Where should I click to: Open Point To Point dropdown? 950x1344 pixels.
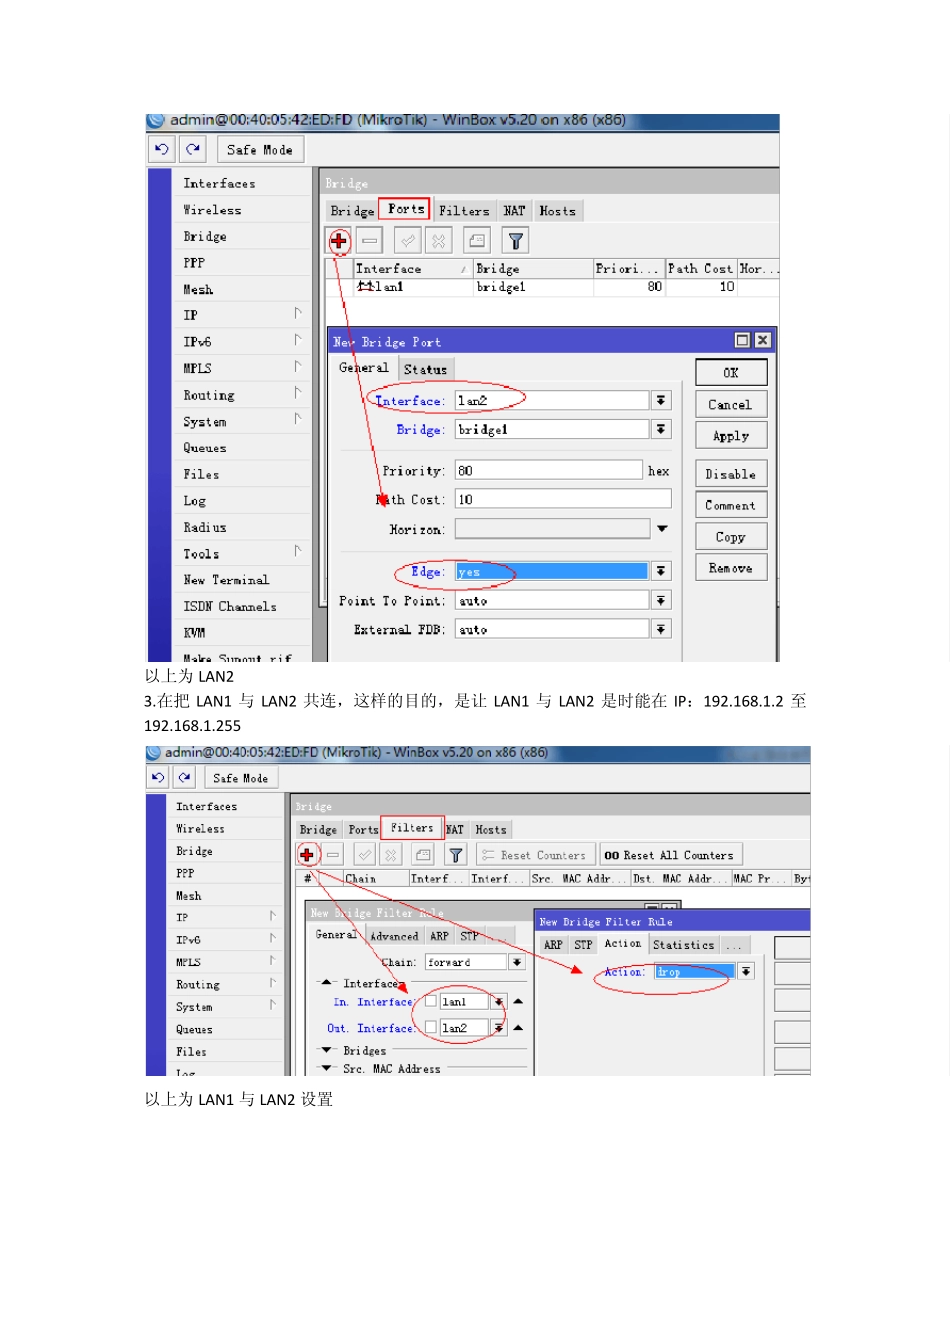tap(661, 600)
